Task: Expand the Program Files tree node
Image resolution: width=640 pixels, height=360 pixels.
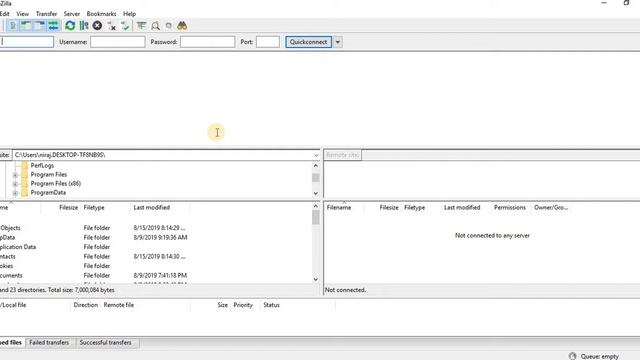Action: point(15,175)
